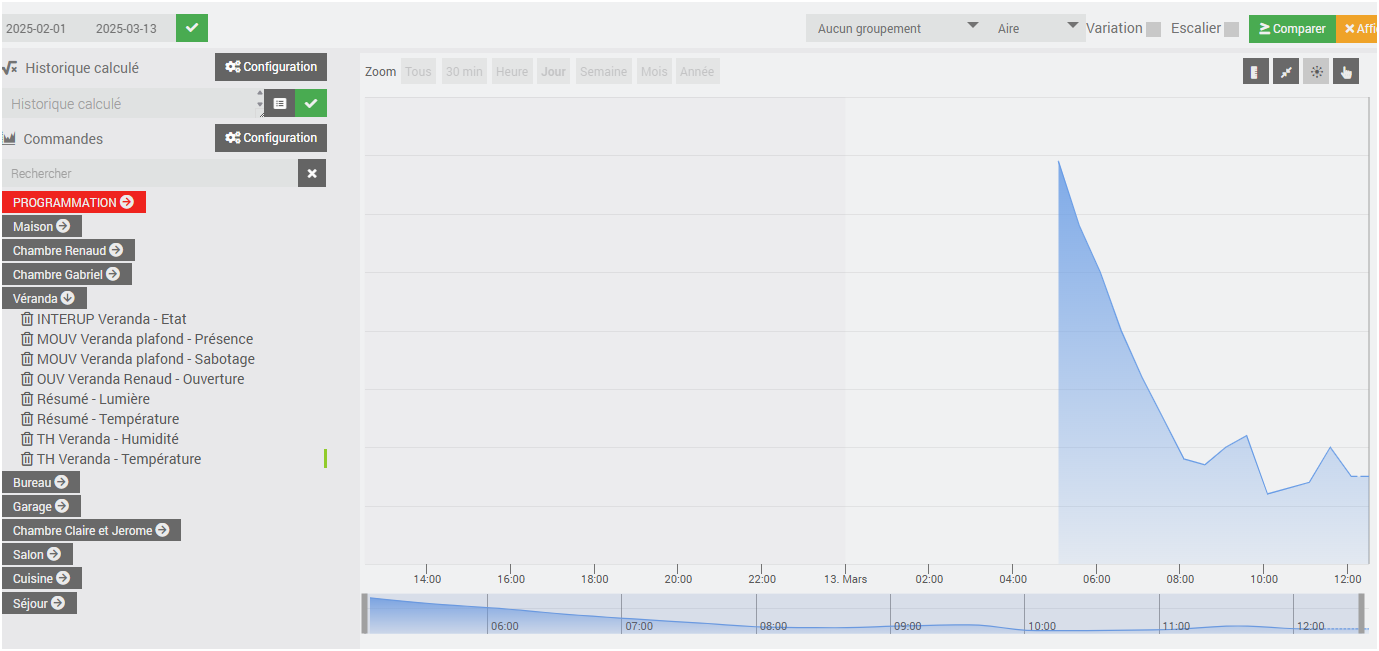Select the 'TH Veranda - Humidité' command
Image resolution: width=1379 pixels, height=651 pixels.
click(108, 439)
